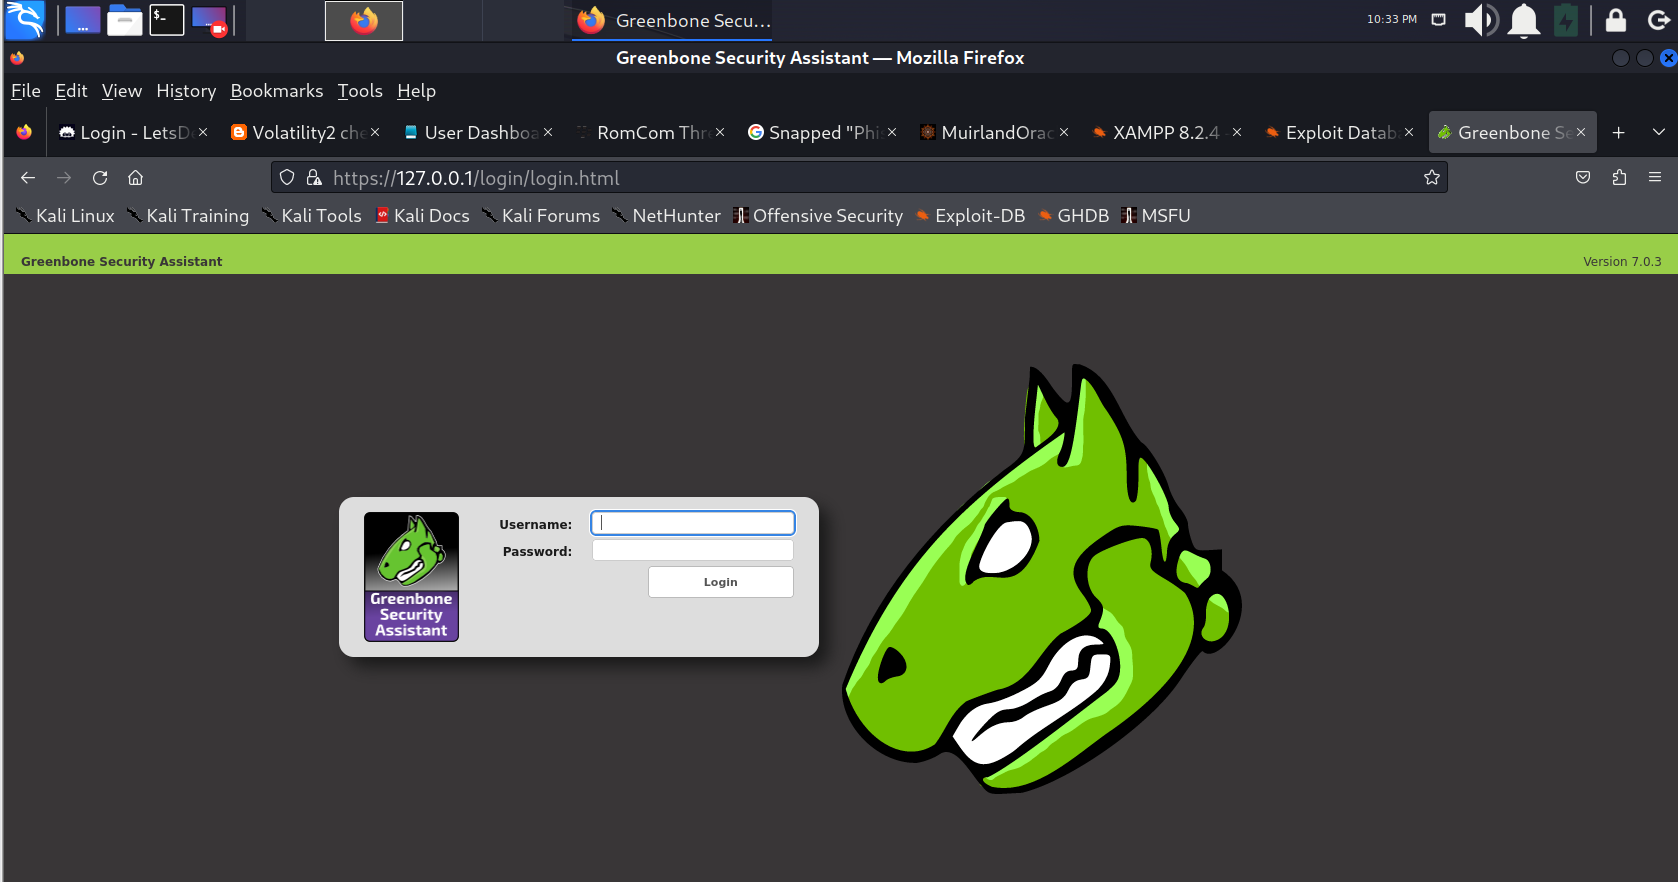Screen dimensions: 1678x882
Task: Open the Firefox hamburger application menu
Action: [x=1655, y=177]
